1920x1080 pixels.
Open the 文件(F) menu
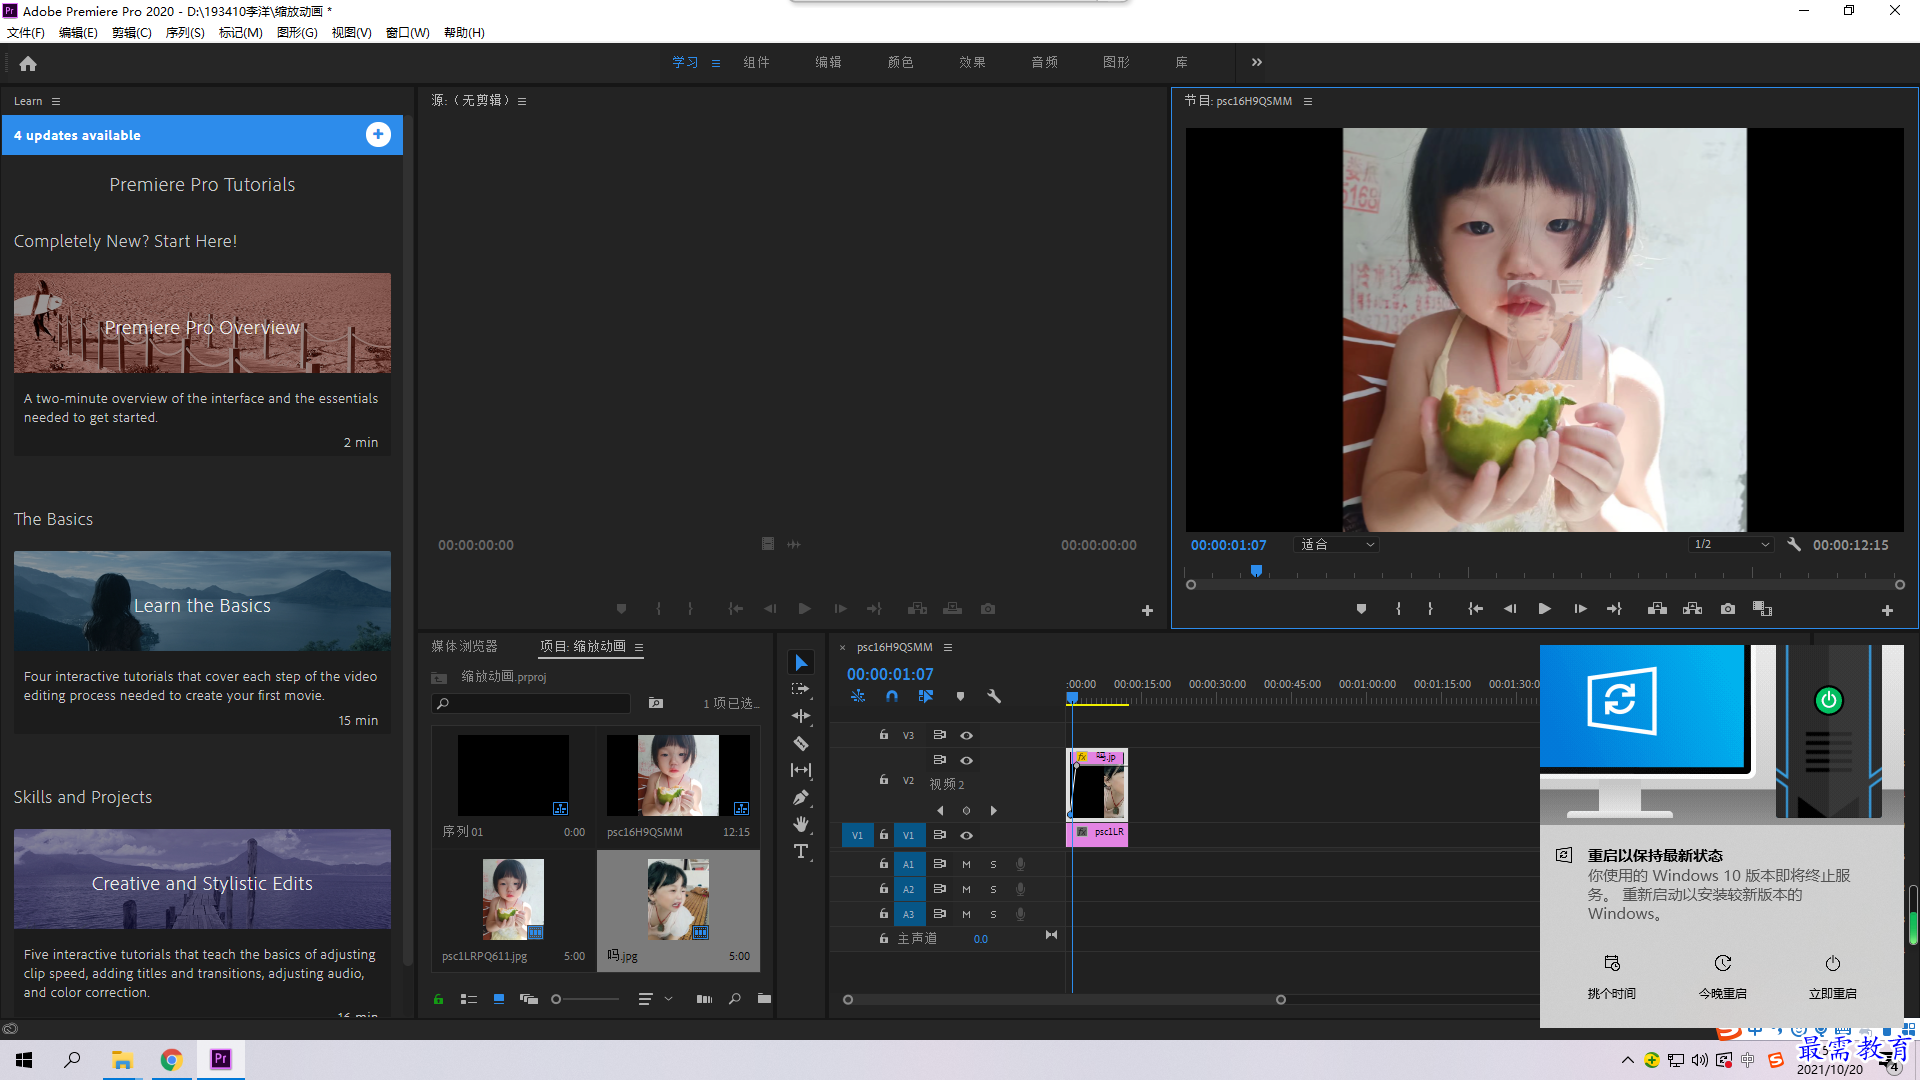26,33
